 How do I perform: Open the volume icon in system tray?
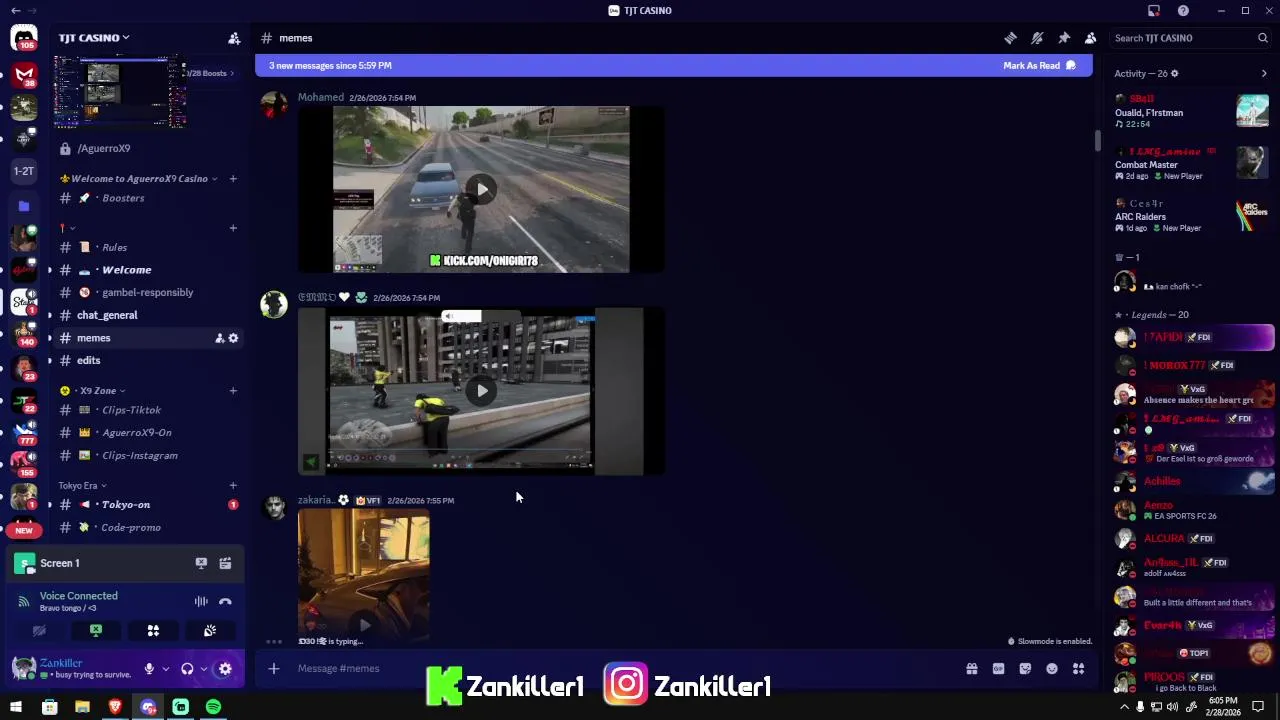coord(1173,707)
